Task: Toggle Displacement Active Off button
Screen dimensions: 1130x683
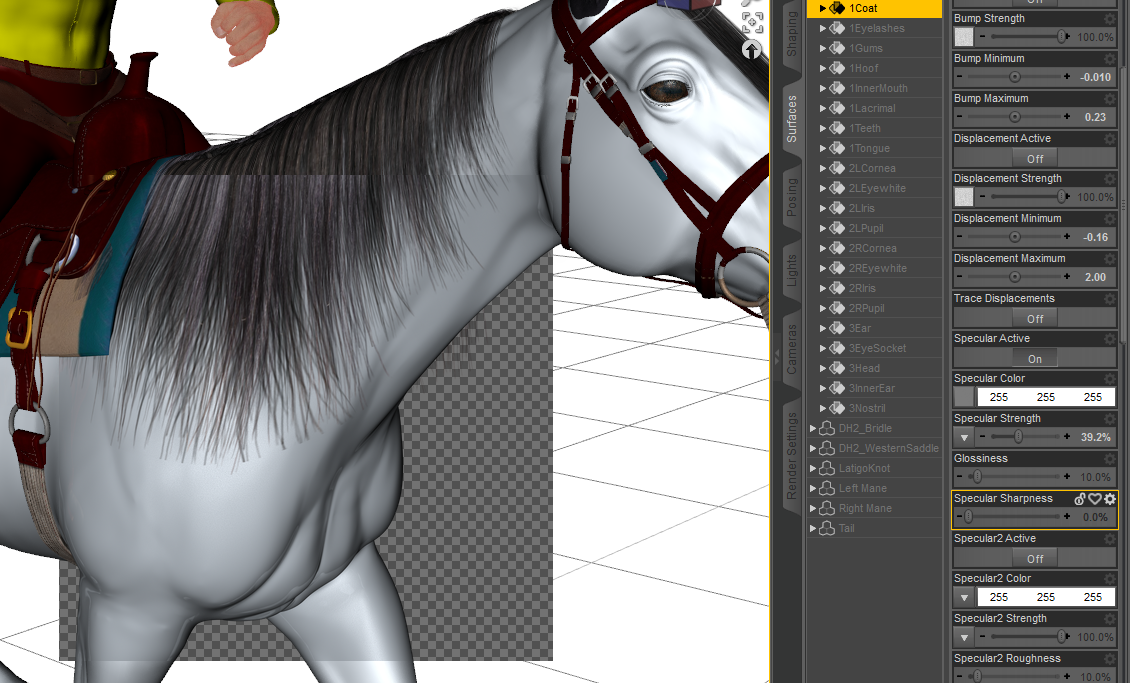Action: [x=1035, y=159]
